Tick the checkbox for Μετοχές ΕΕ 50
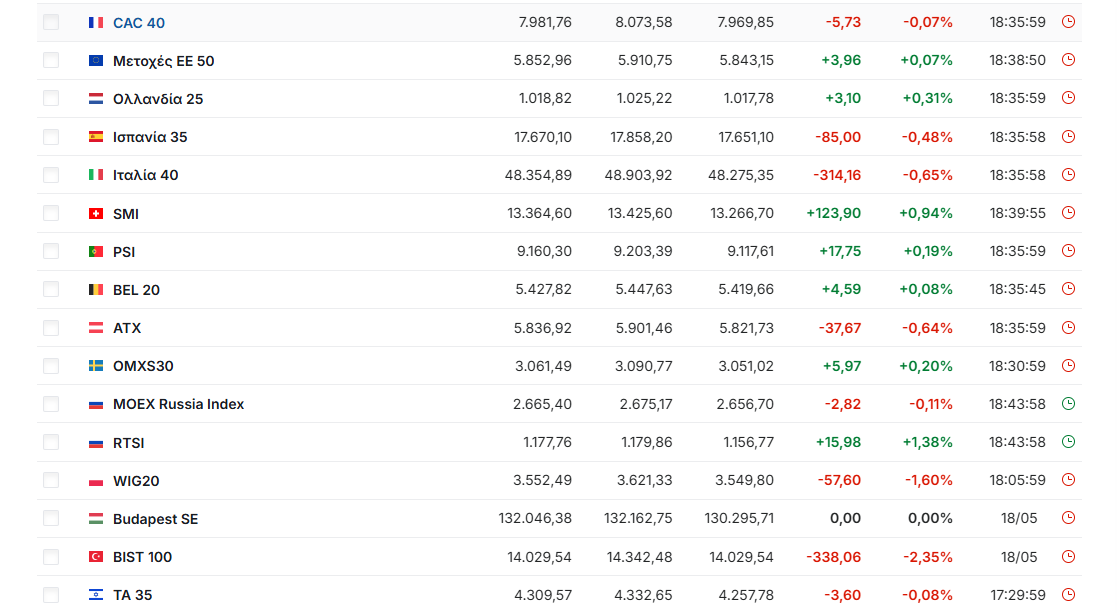 click(x=51, y=61)
